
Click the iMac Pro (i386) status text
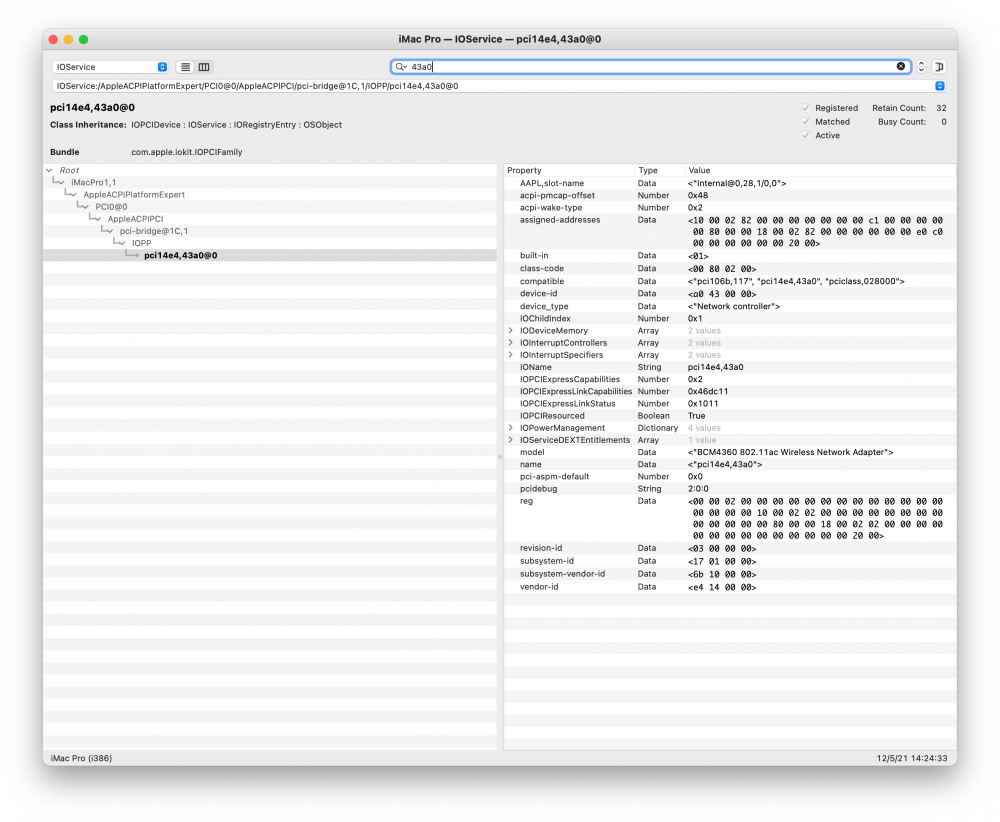(81, 758)
